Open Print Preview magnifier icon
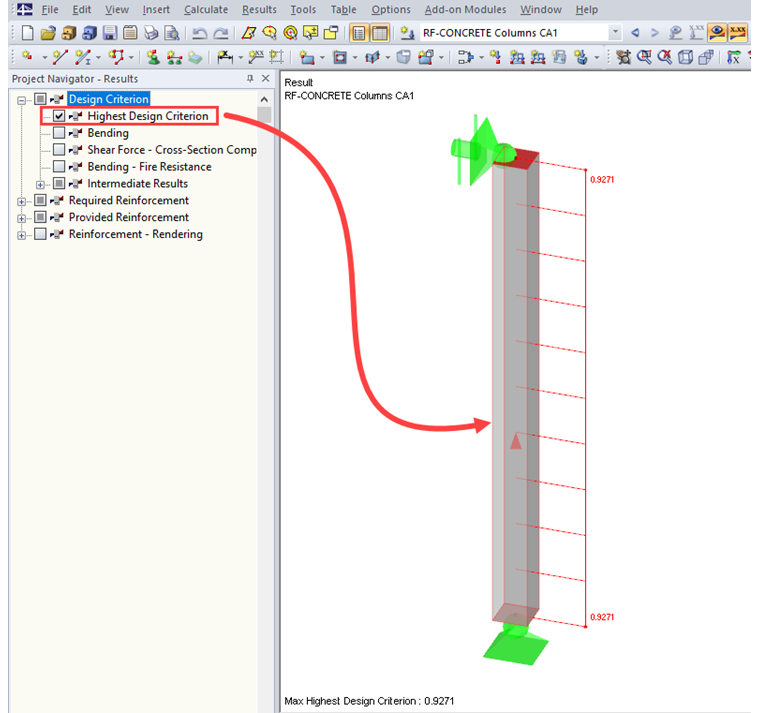 point(172,33)
